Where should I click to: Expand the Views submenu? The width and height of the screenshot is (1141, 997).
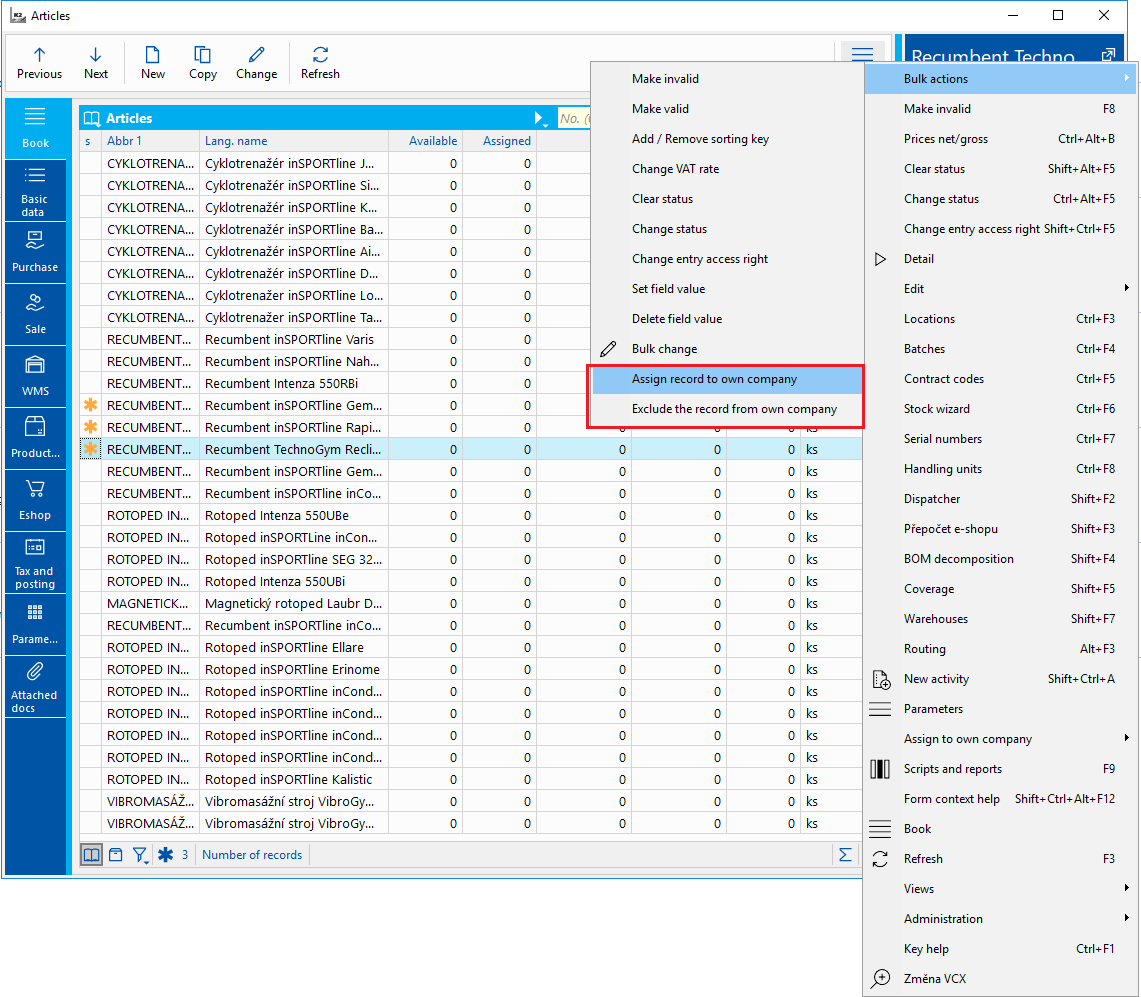coord(999,889)
